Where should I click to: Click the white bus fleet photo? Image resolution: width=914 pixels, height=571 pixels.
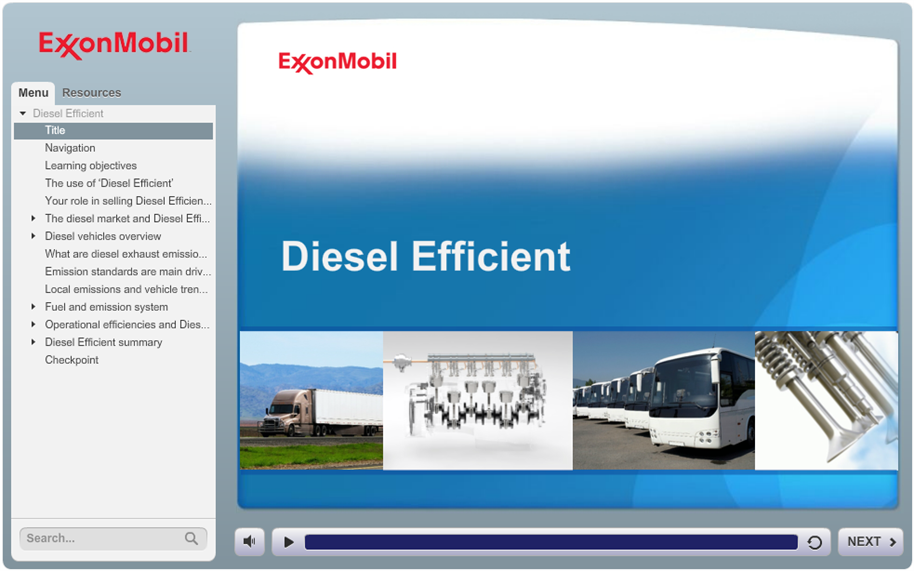pos(663,400)
